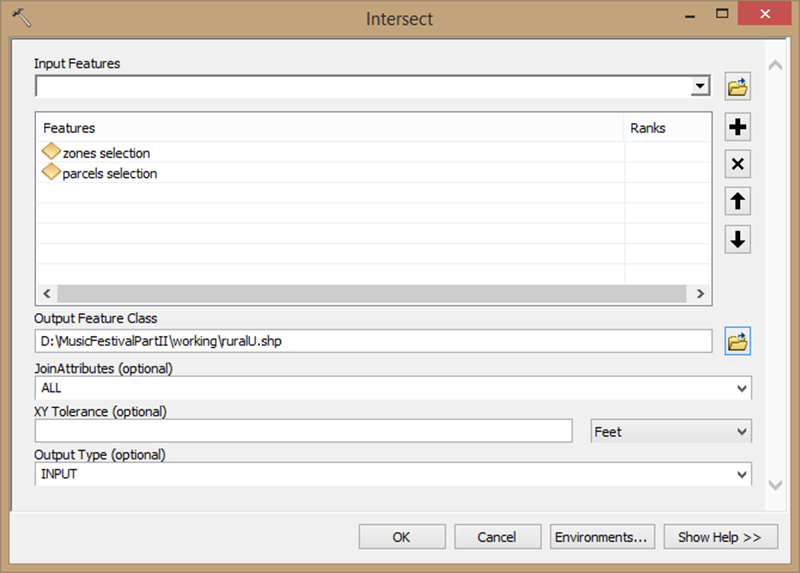
Task: Expand the JoinAttributes dropdown
Action: [741, 388]
